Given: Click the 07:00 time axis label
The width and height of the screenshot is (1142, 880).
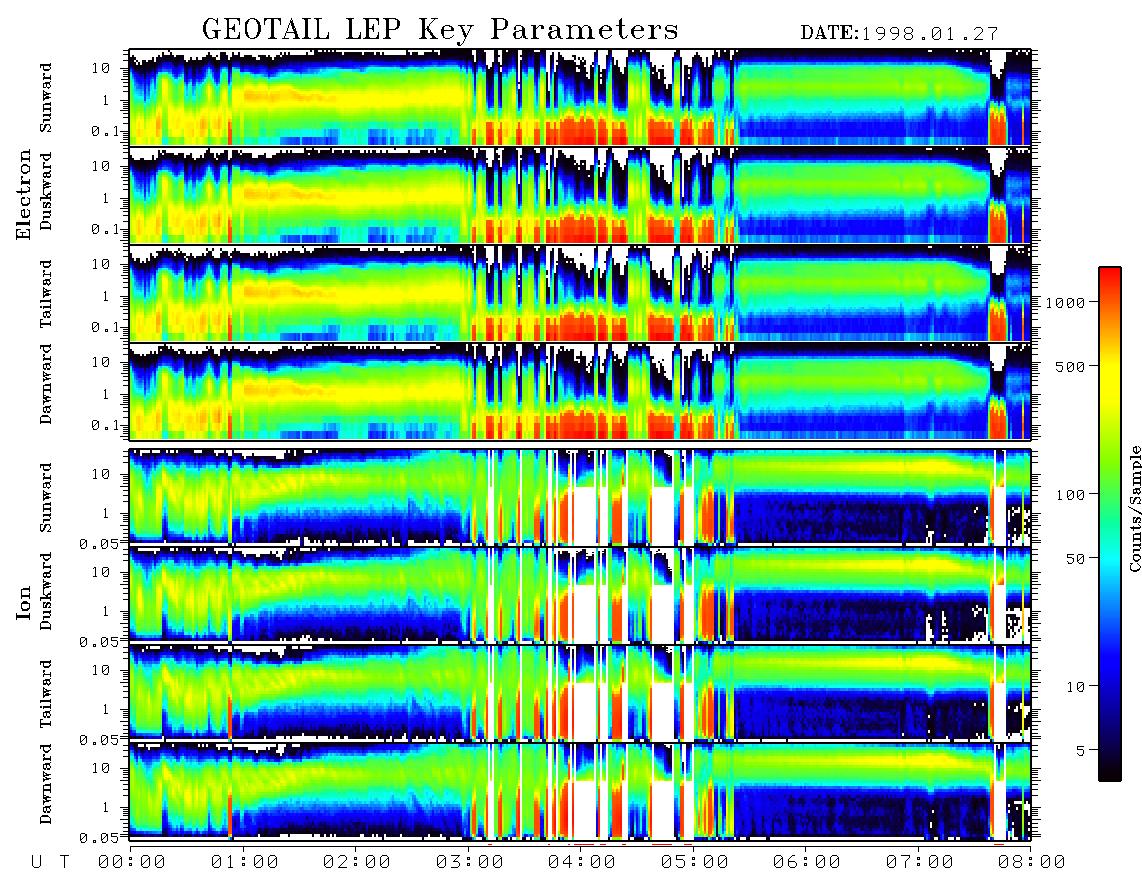Looking at the screenshot, I should pos(920,863).
